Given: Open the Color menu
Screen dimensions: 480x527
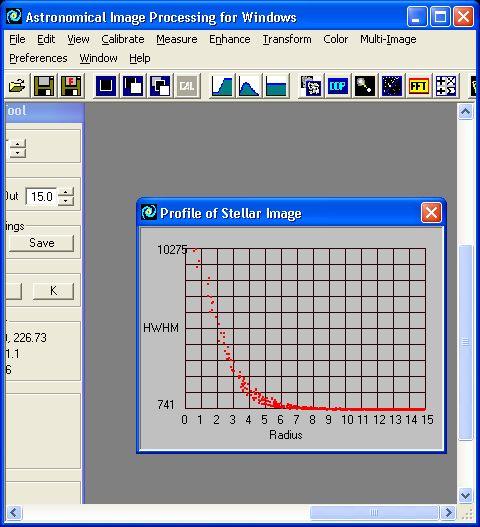Looking at the screenshot, I should pos(335,39).
